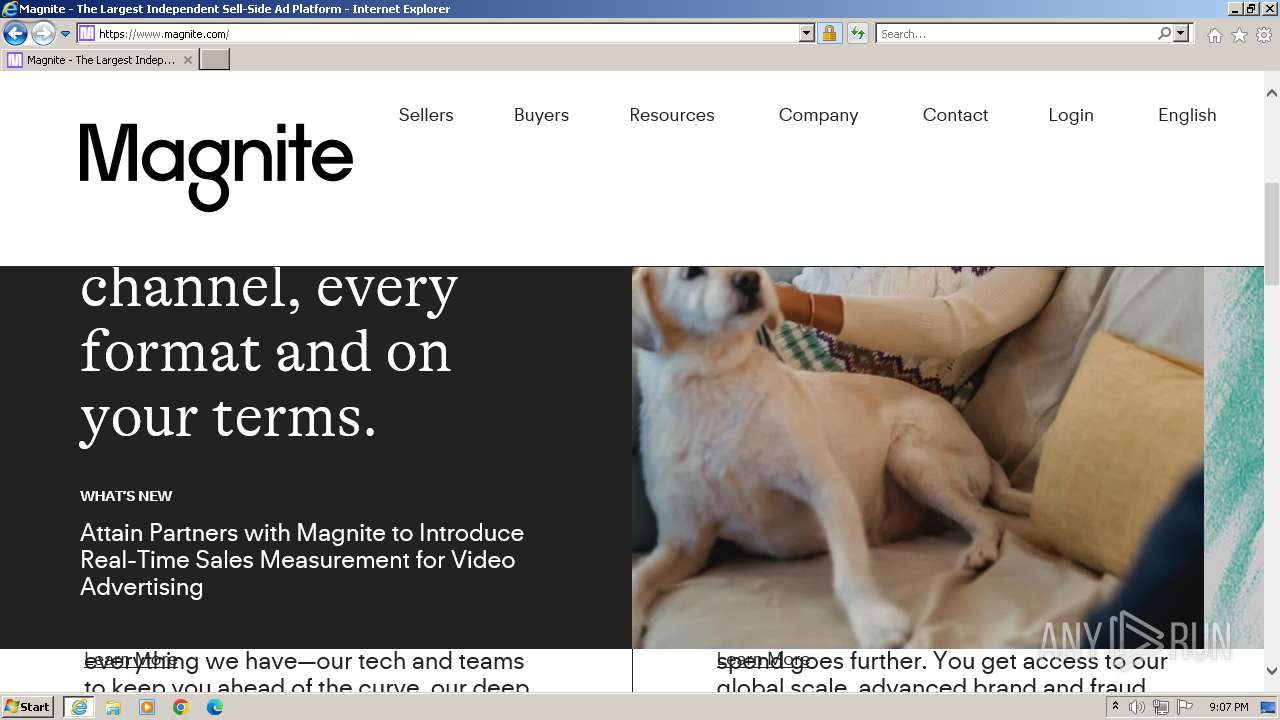The height and width of the screenshot is (720, 1280).
Task: Go to the Contact page
Action: (955, 115)
